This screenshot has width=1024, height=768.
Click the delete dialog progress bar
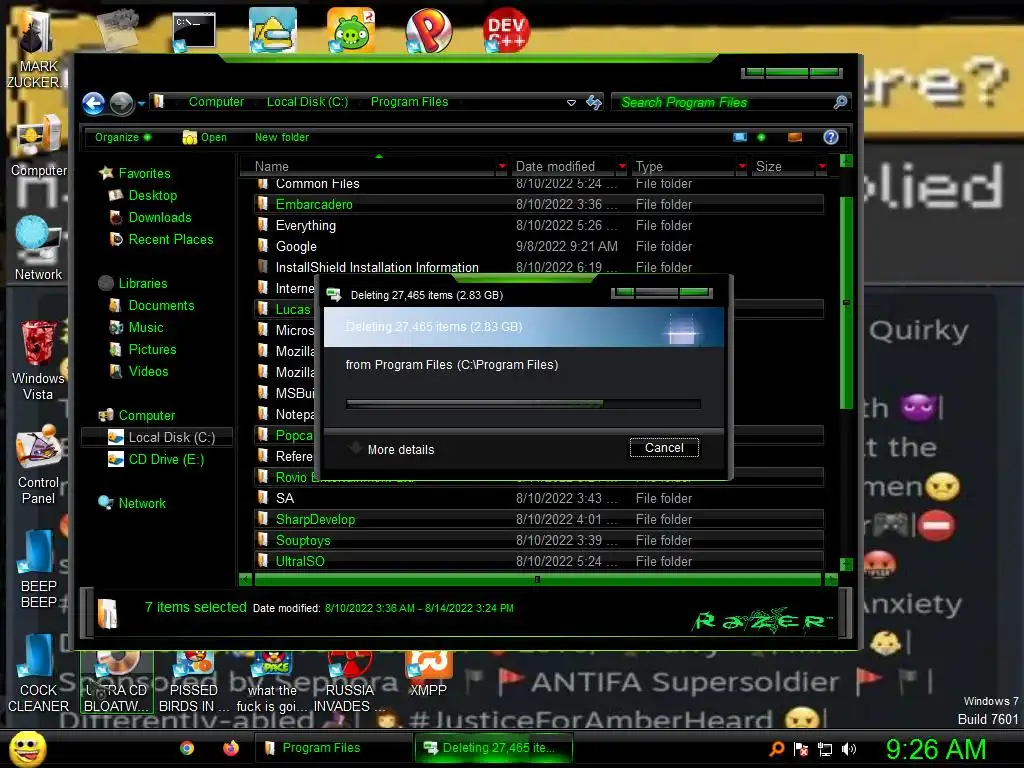coord(523,404)
